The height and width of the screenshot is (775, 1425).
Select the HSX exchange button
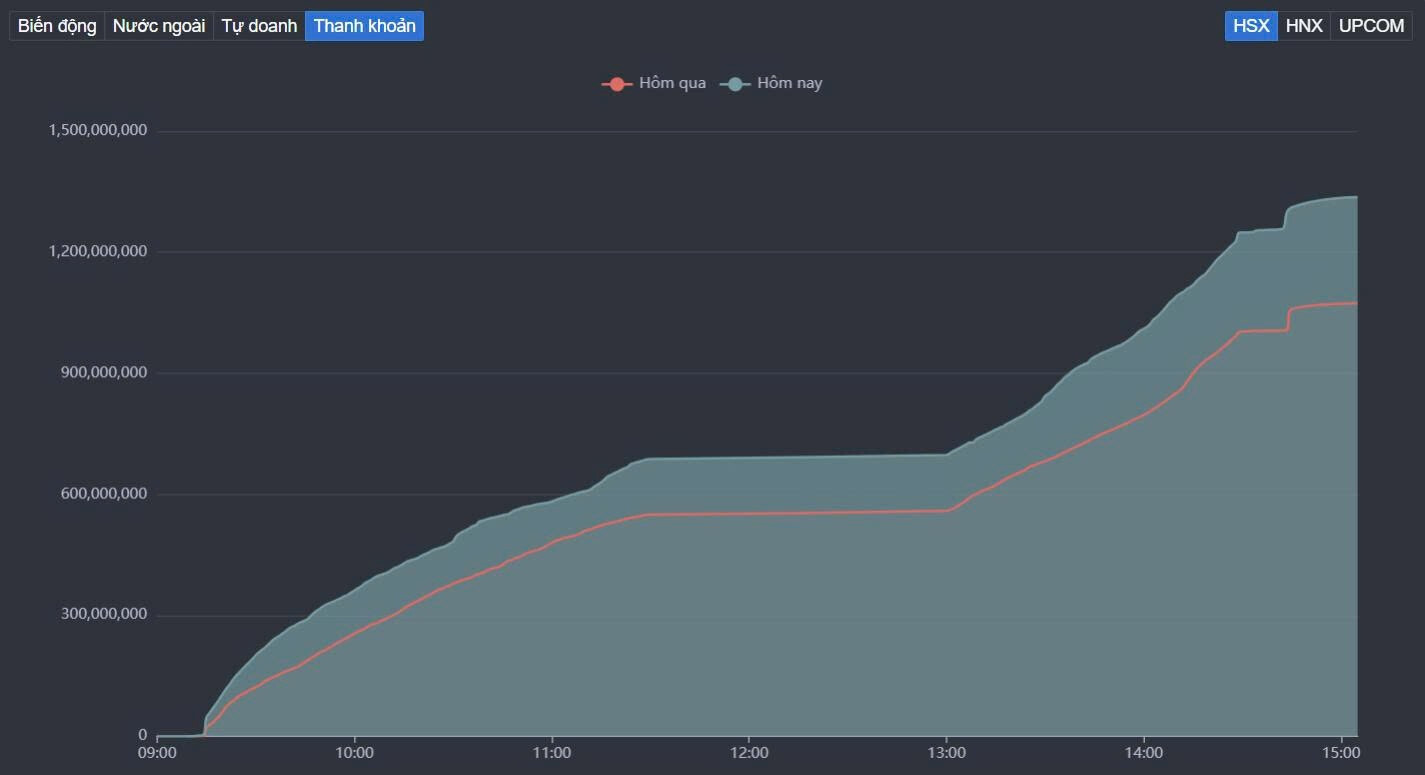1251,26
